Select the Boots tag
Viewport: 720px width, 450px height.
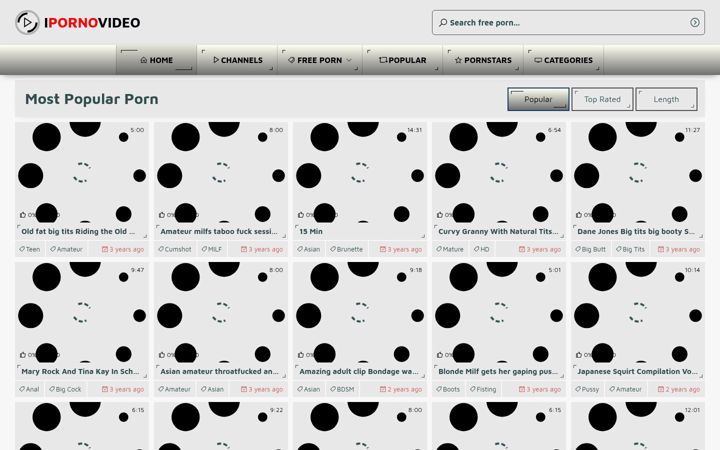(x=448, y=389)
